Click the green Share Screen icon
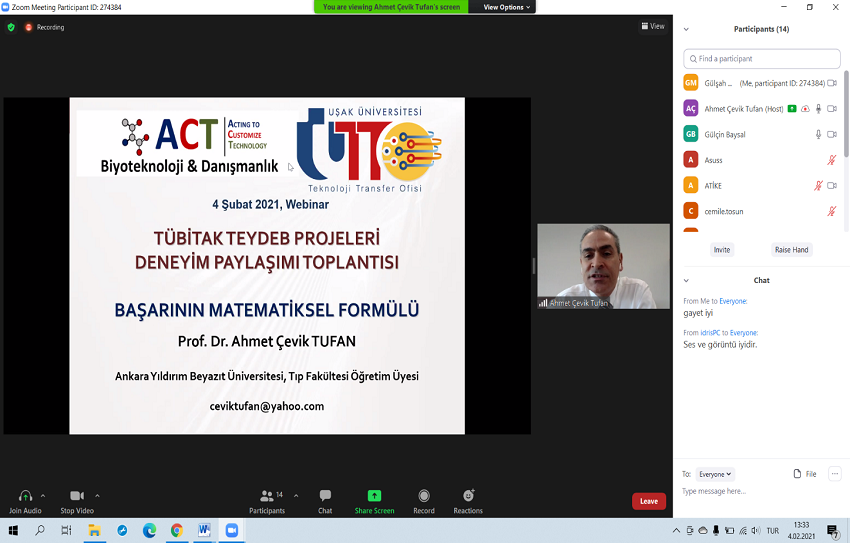850x543 pixels. pos(374,496)
